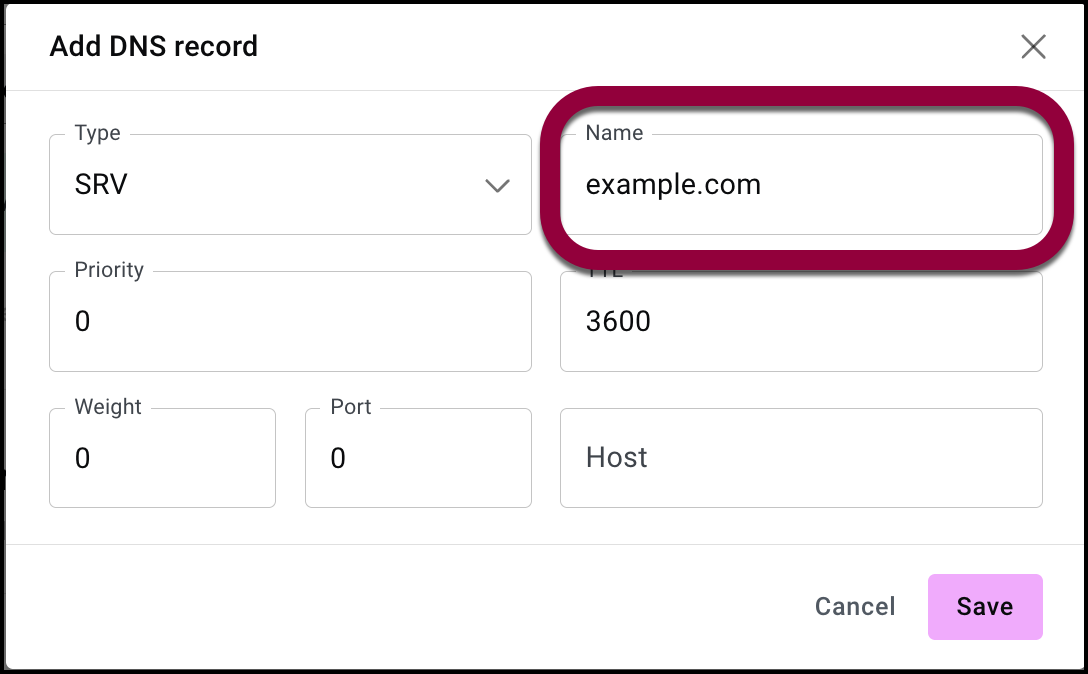Click the Name field label
The height and width of the screenshot is (674, 1088).
pos(614,133)
